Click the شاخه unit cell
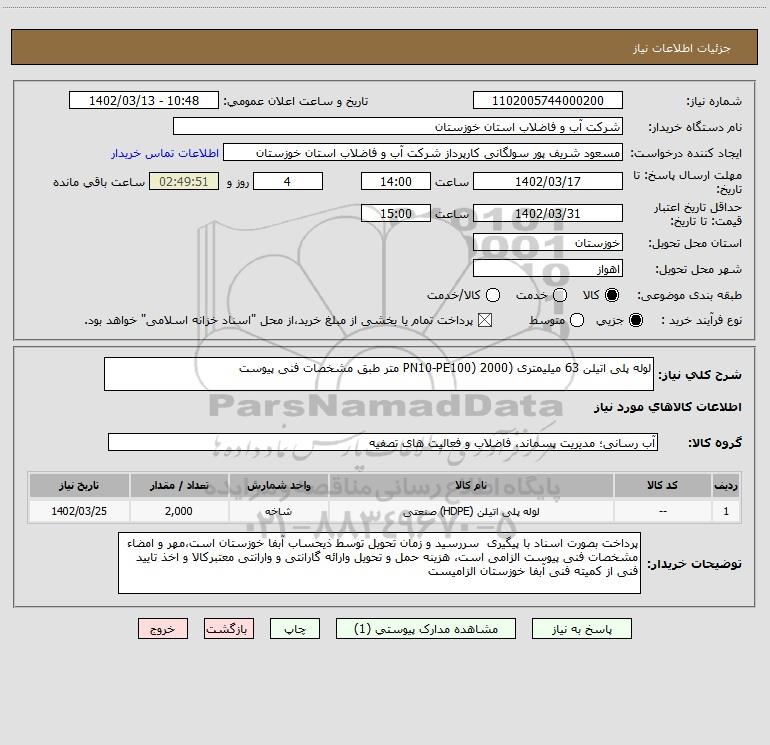 (x=278, y=511)
